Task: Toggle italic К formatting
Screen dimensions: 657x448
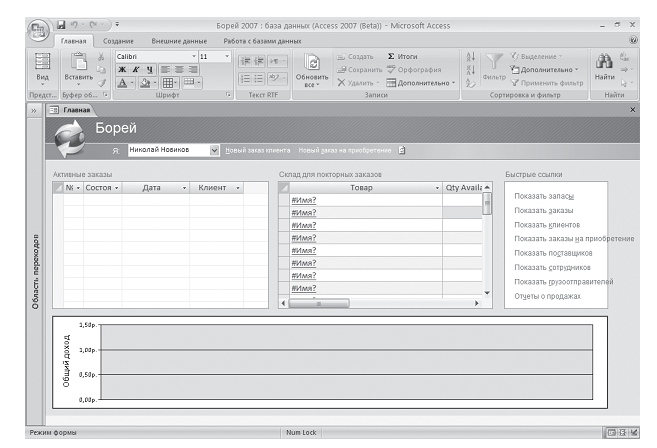Action: (x=136, y=70)
